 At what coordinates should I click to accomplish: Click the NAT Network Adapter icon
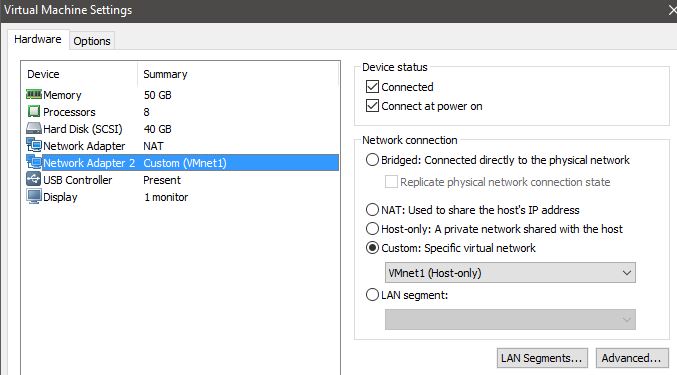click(34, 145)
